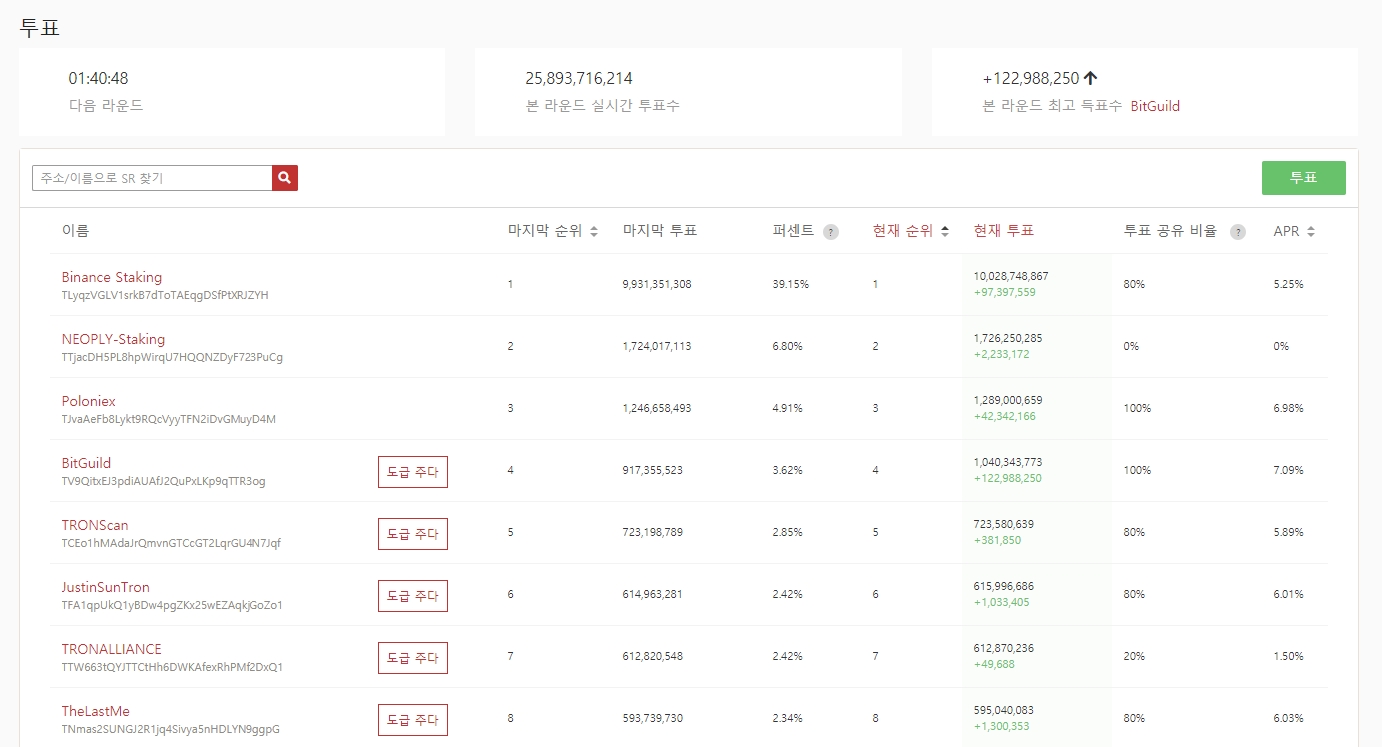Click the 투표 공유 비율 header label
The height and width of the screenshot is (747, 1382).
1170,231
